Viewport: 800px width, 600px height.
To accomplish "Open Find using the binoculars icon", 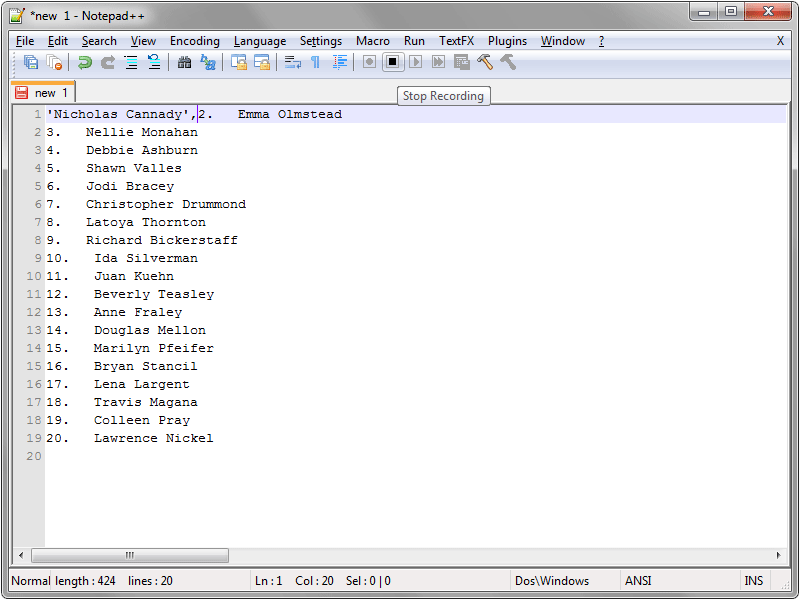I will click(x=184, y=62).
